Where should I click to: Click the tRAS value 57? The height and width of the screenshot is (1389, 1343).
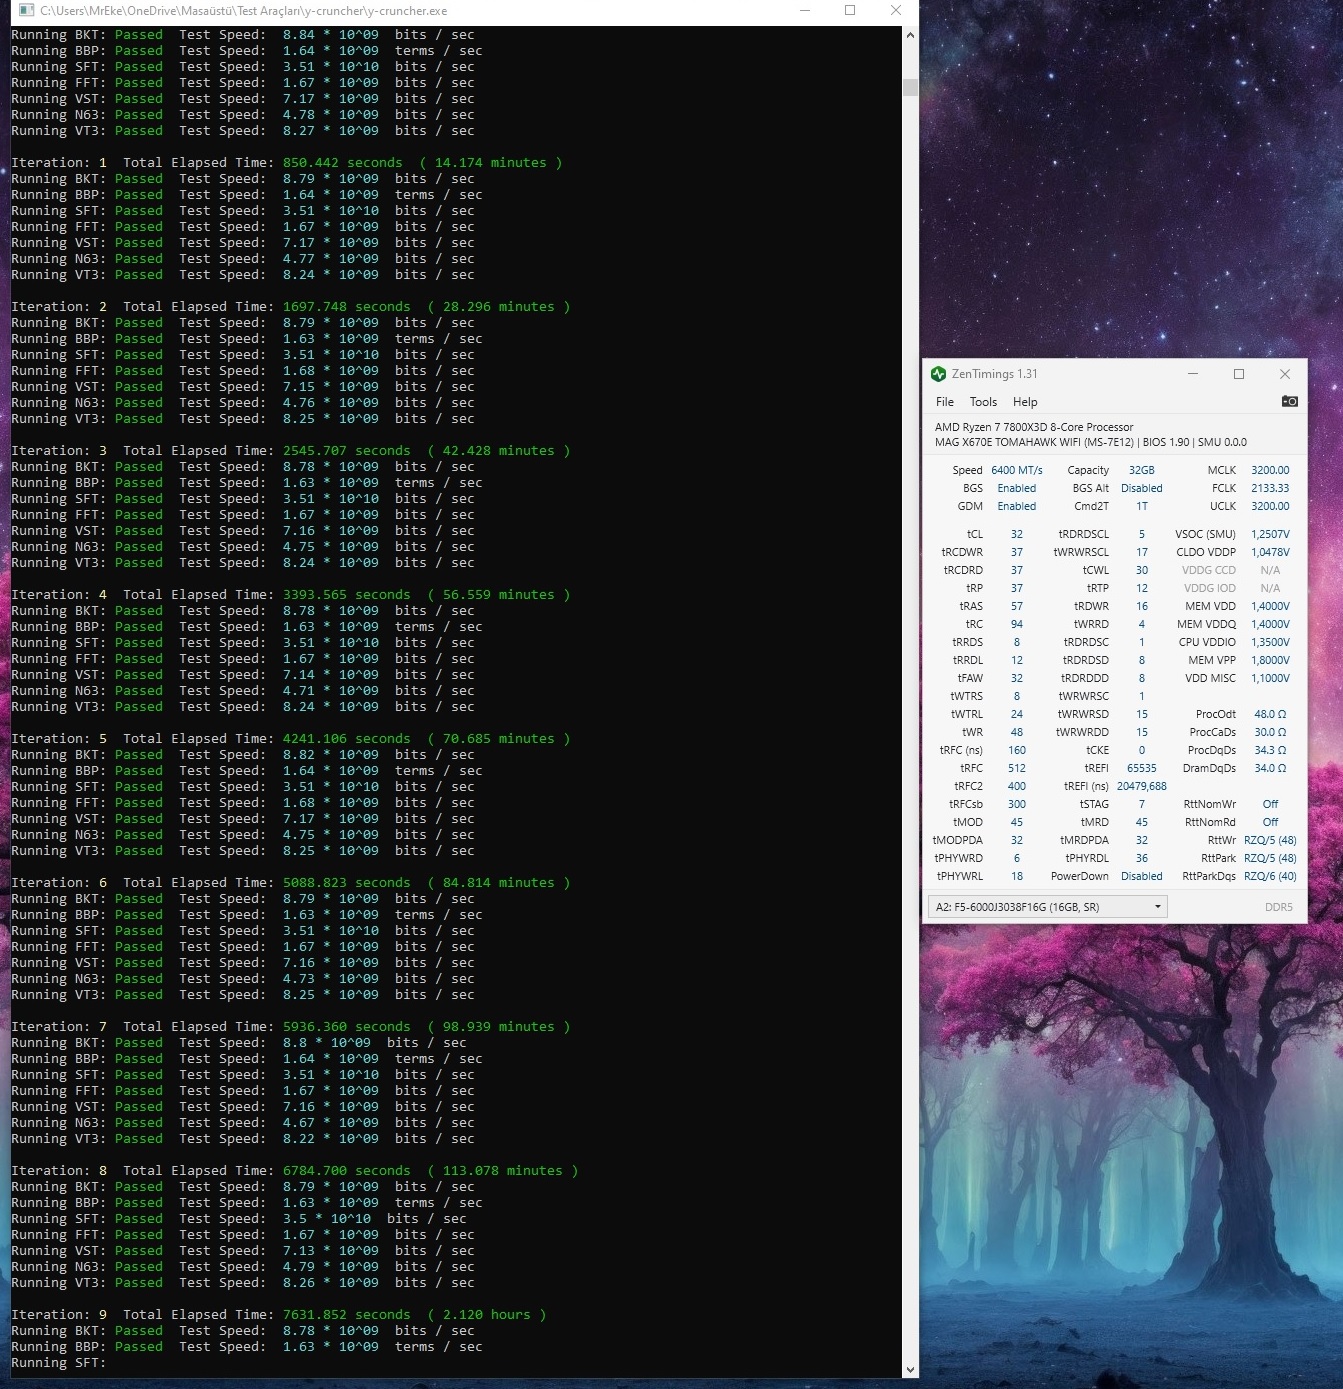[1017, 606]
